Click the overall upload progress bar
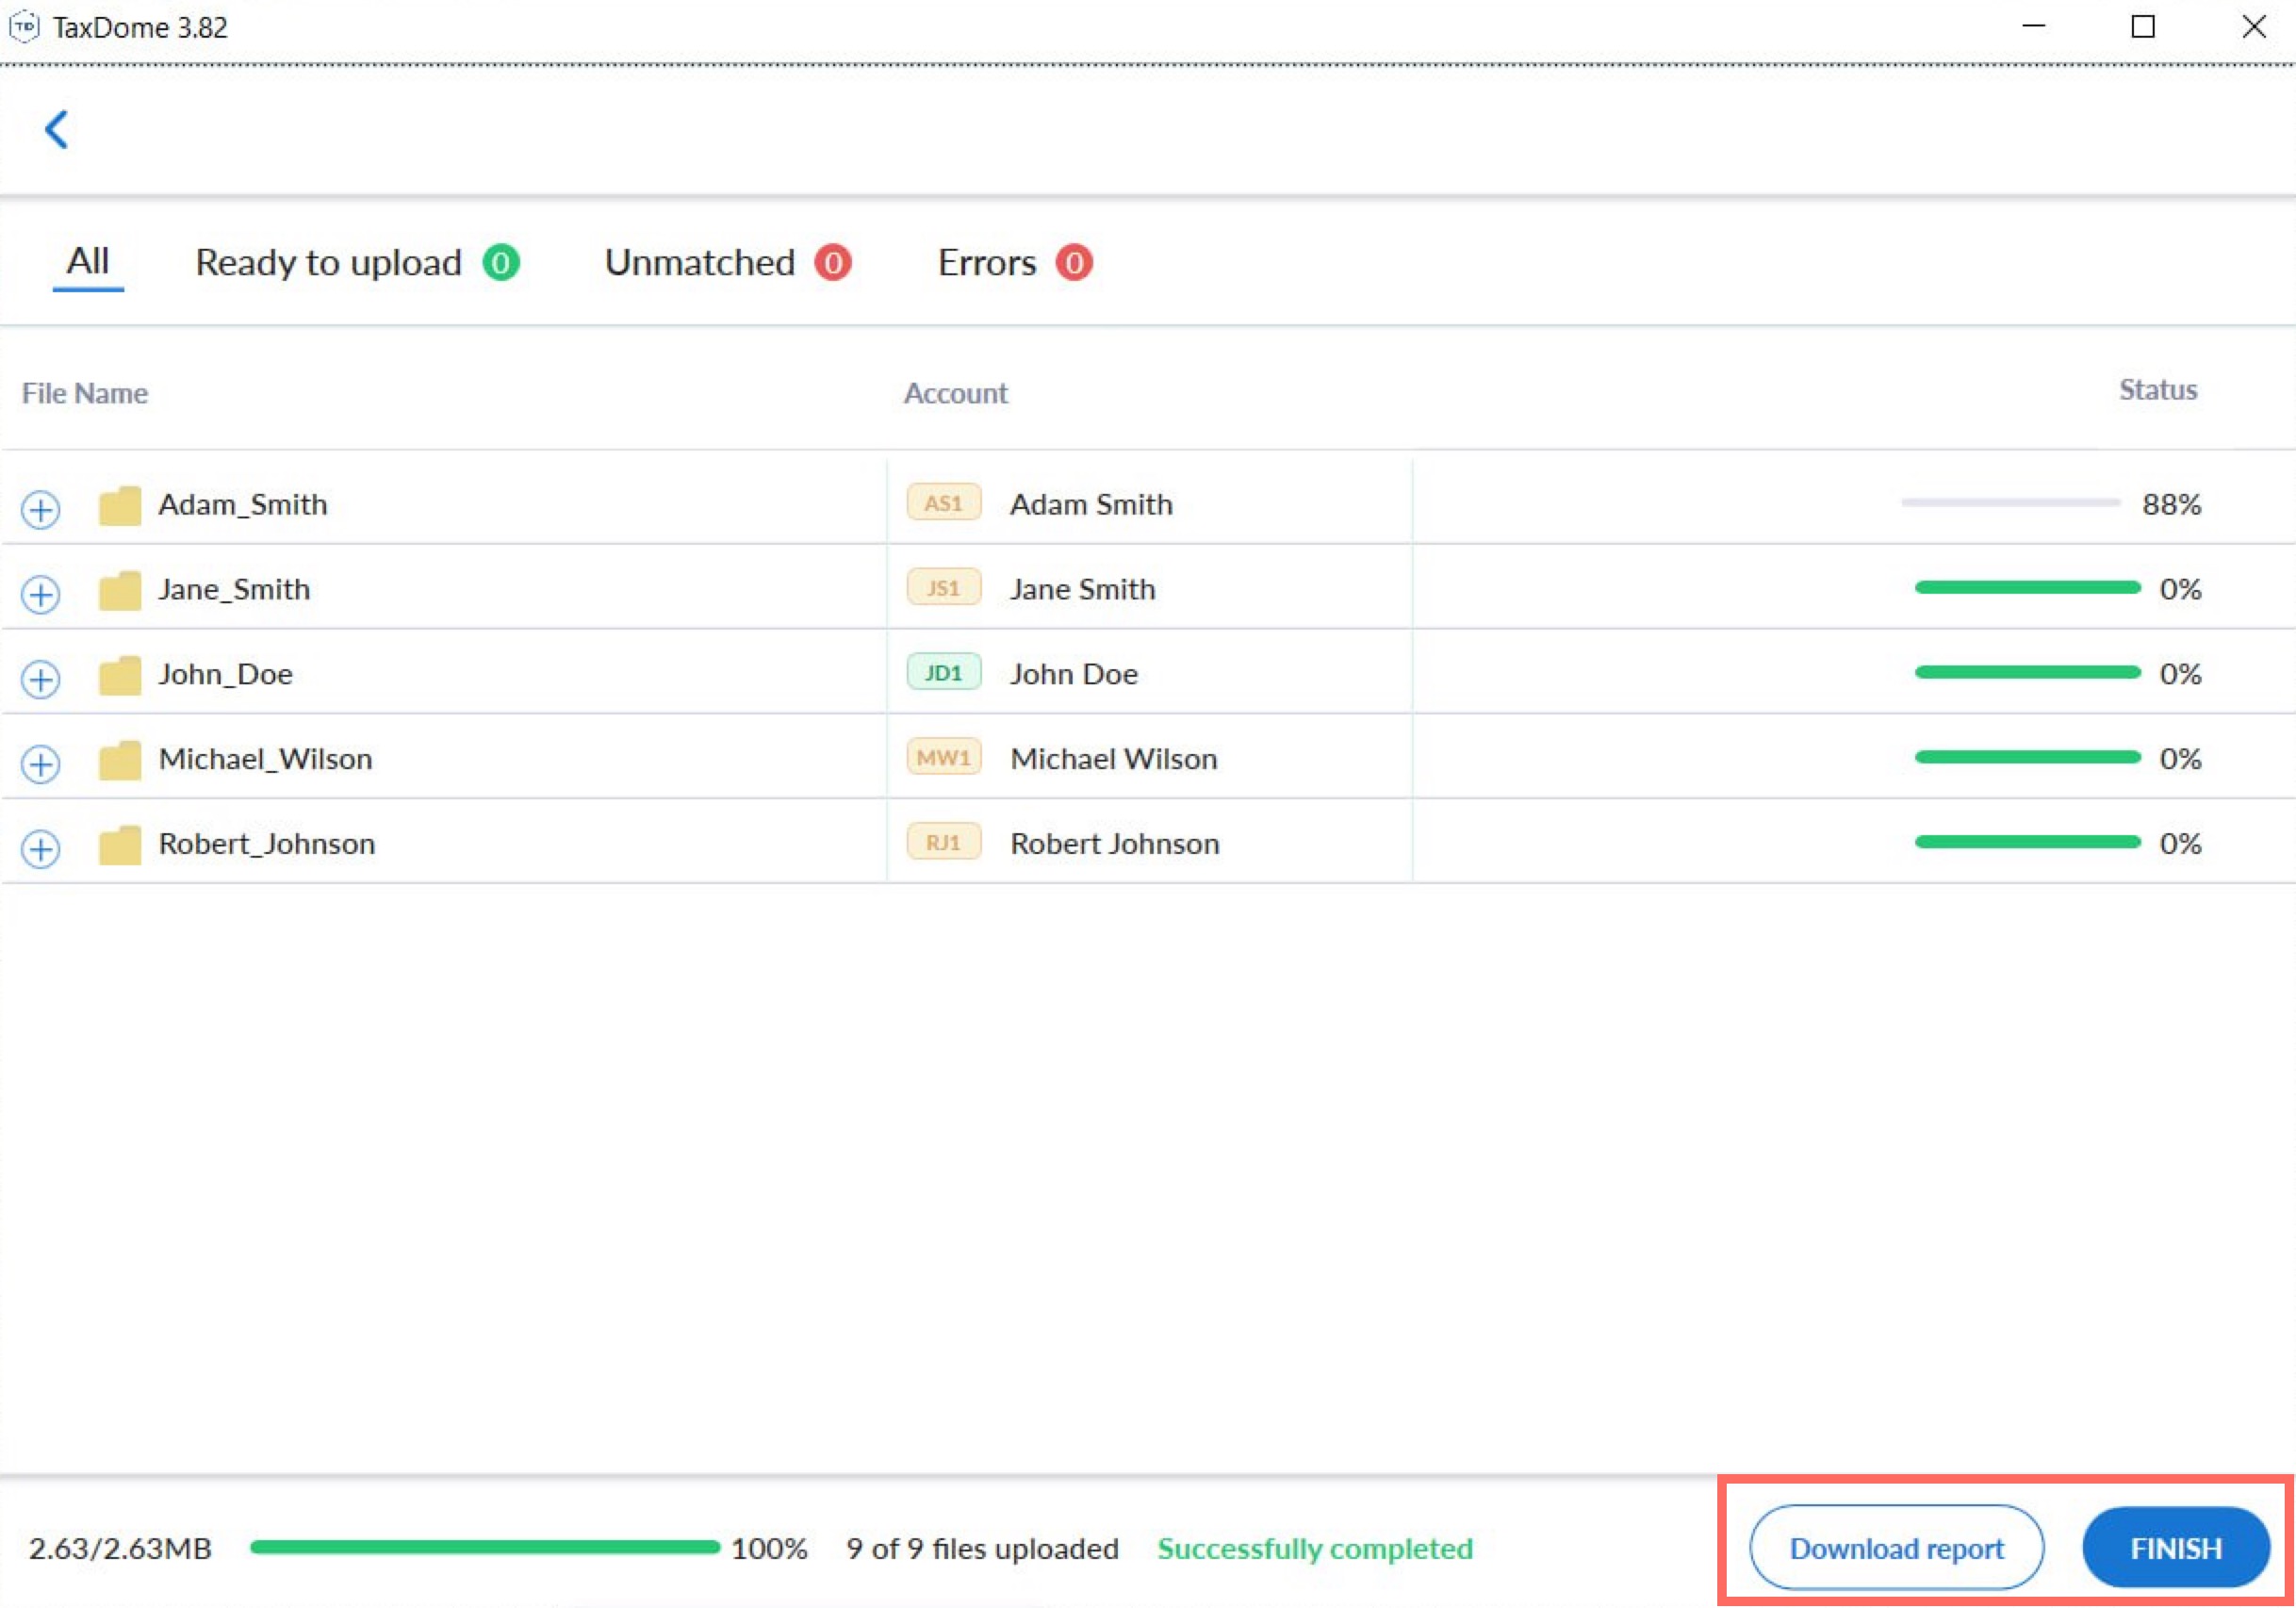 click(x=485, y=1548)
